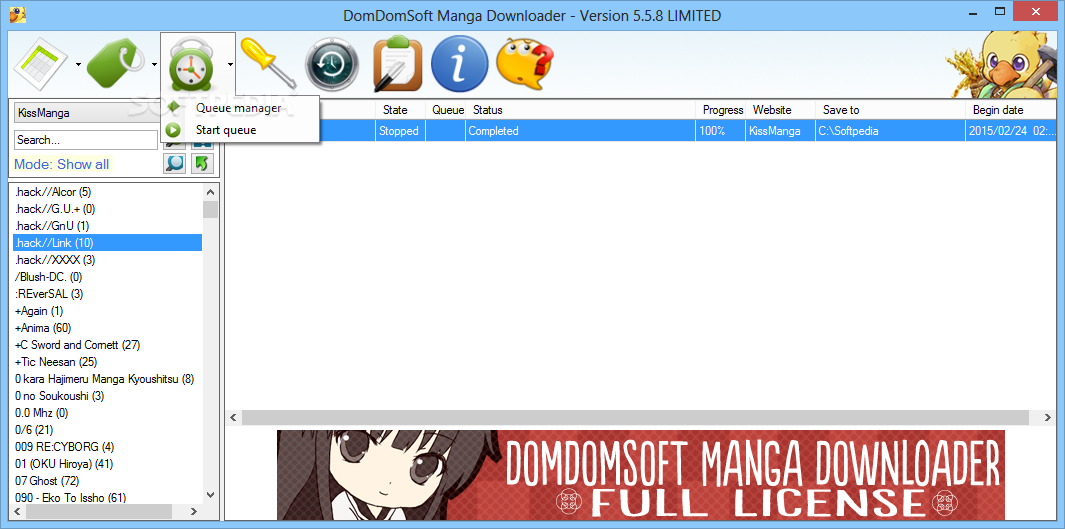The height and width of the screenshot is (529, 1065).
Task: Click download table horizontal scrollbar right arrow
Action: (1049, 416)
